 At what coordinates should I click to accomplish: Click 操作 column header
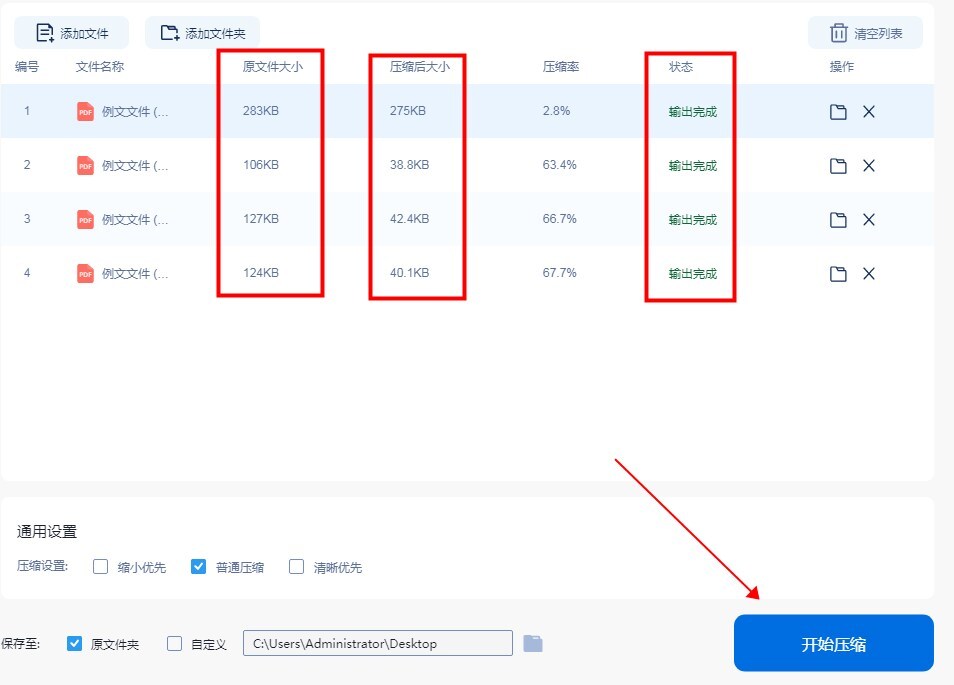[x=842, y=67]
